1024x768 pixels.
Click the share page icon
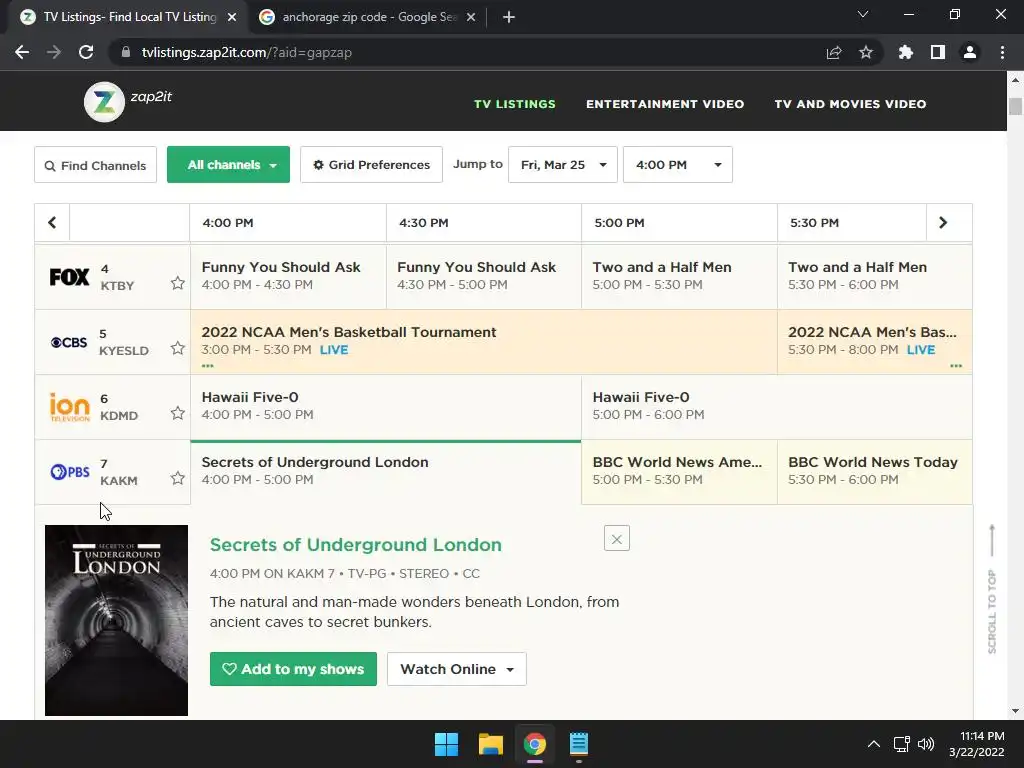pyautogui.click(x=834, y=52)
